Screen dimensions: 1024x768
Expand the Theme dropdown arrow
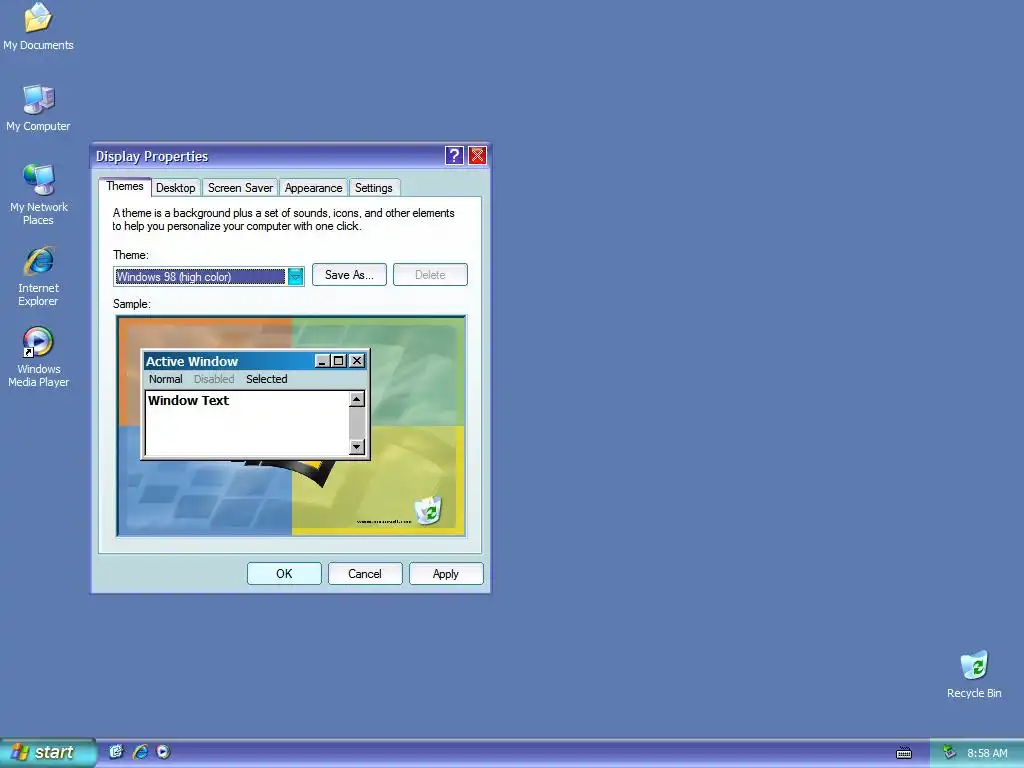[x=295, y=277]
